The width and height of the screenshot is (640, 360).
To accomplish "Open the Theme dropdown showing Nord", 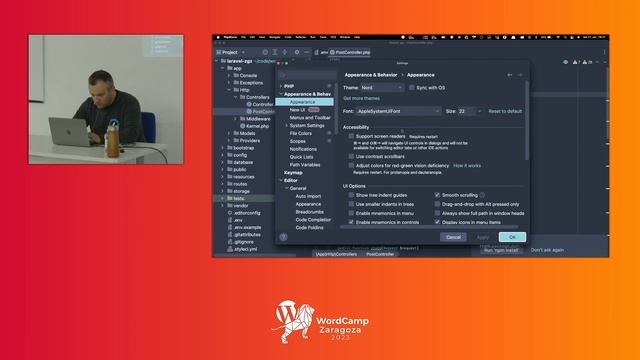I will click(382, 88).
